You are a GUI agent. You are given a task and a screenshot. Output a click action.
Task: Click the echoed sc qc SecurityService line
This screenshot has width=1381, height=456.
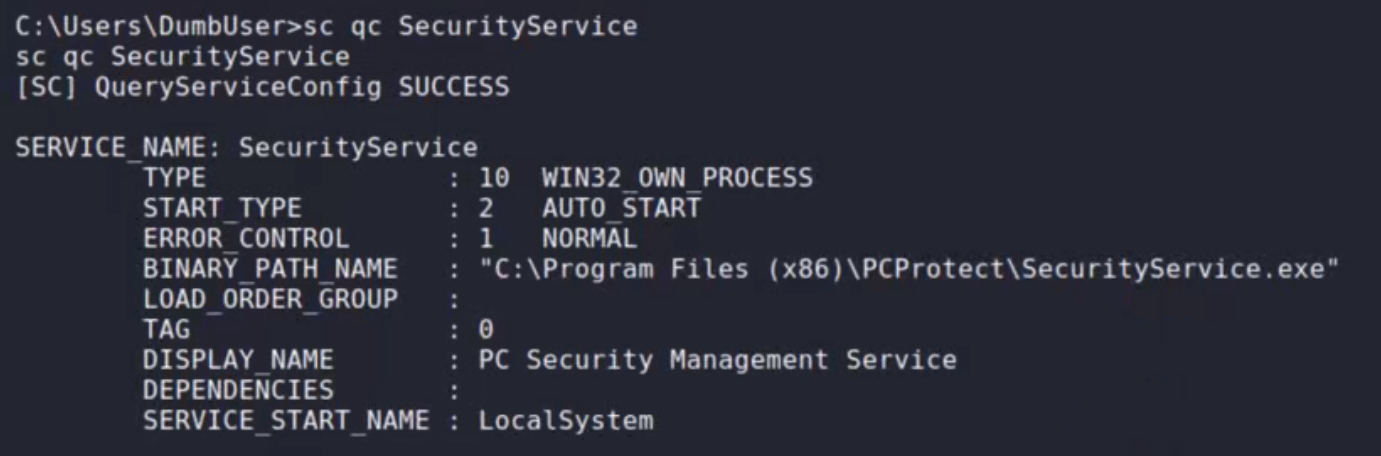point(183,56)
